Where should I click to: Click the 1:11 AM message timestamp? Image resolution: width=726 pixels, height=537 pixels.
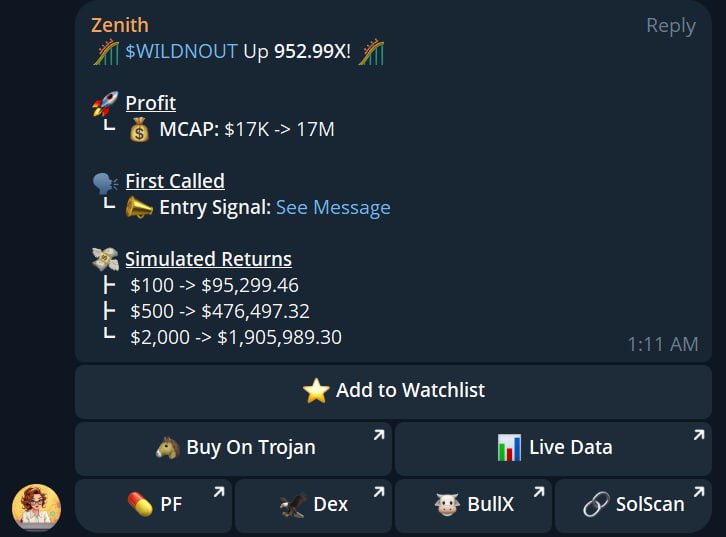coord(663,344)
